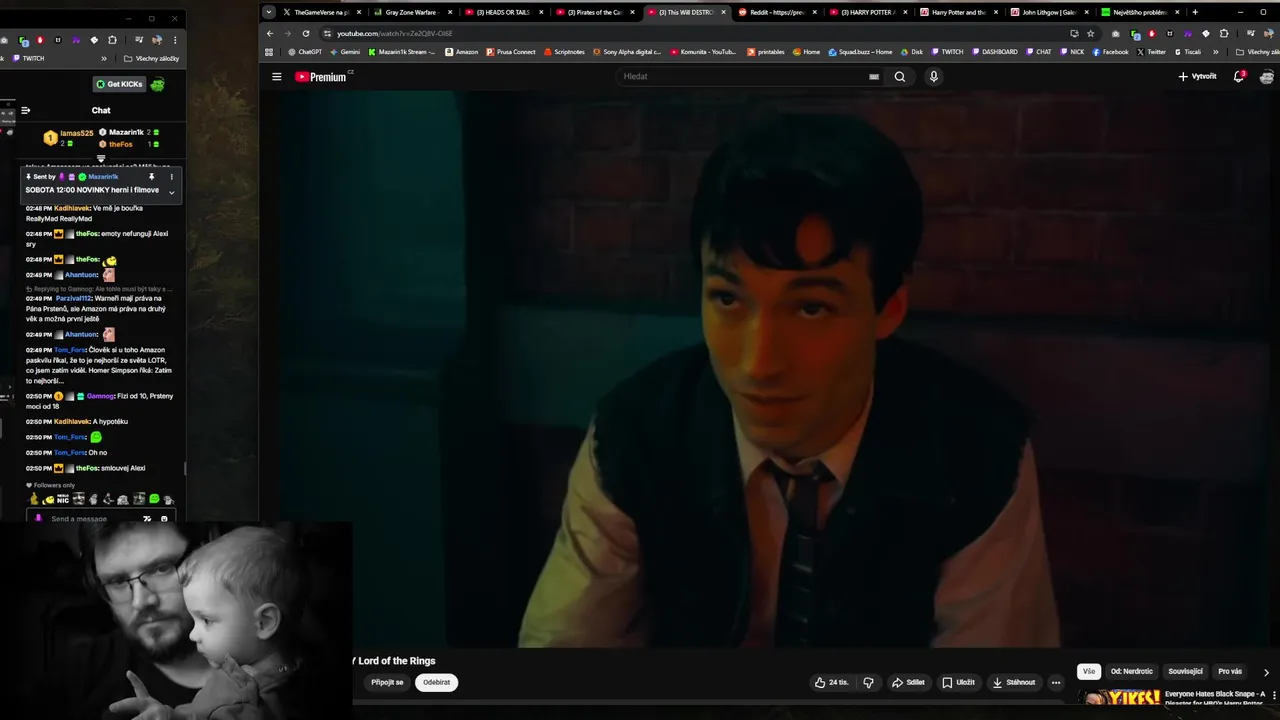Viewport: 1280px width, 720px height.
Task: Click the Odebírat subscribe button
Action: tap(436, 683)
